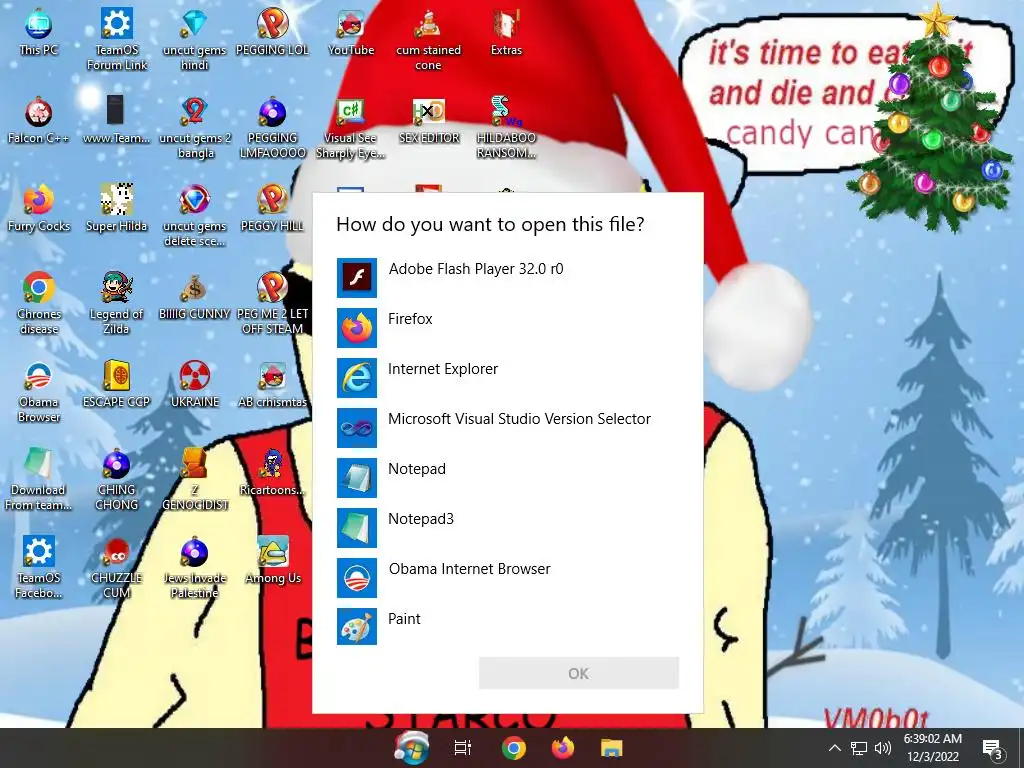Select the Download From team... icon
The image size is (1024, 768).
pos(38,479)
